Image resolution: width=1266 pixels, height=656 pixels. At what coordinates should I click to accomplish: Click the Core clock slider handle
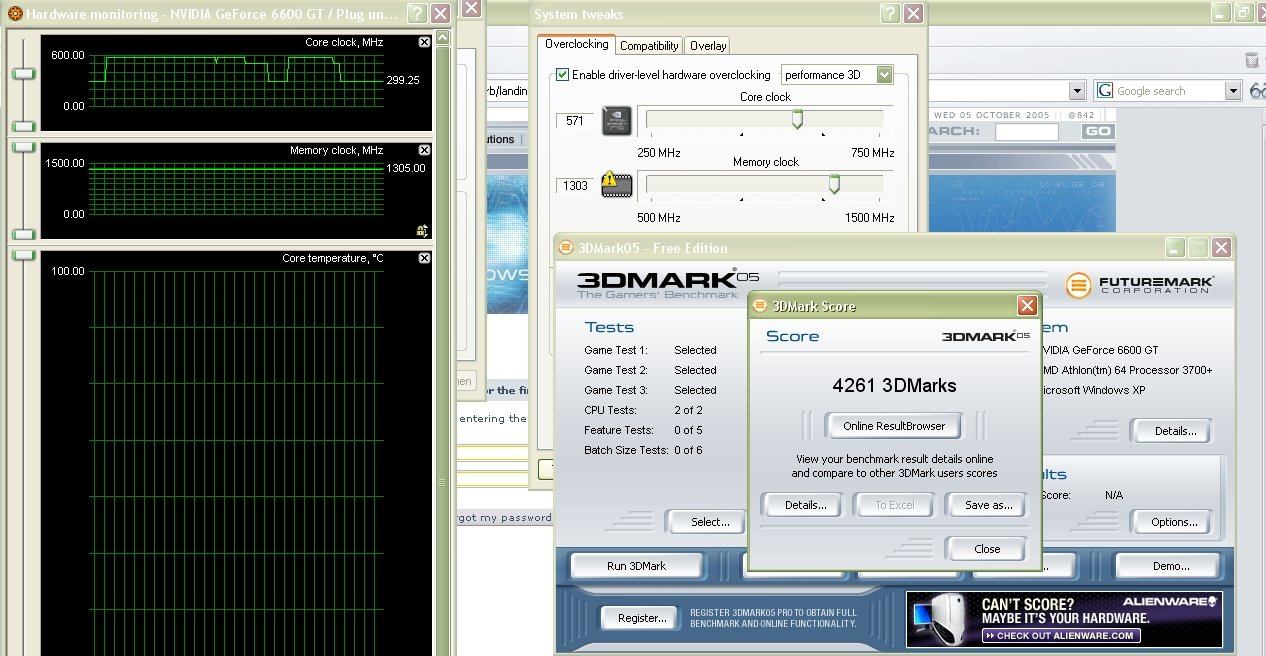(x=797, y=119)
